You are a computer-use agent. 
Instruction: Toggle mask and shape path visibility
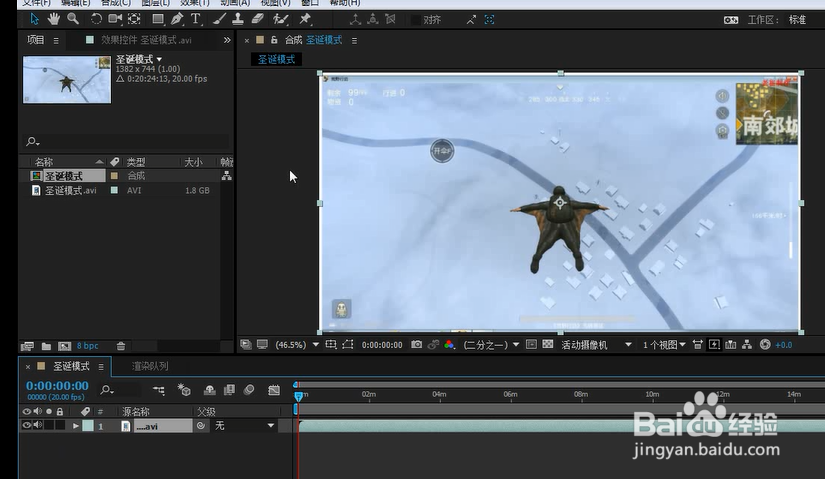click(x=348, y=344)
